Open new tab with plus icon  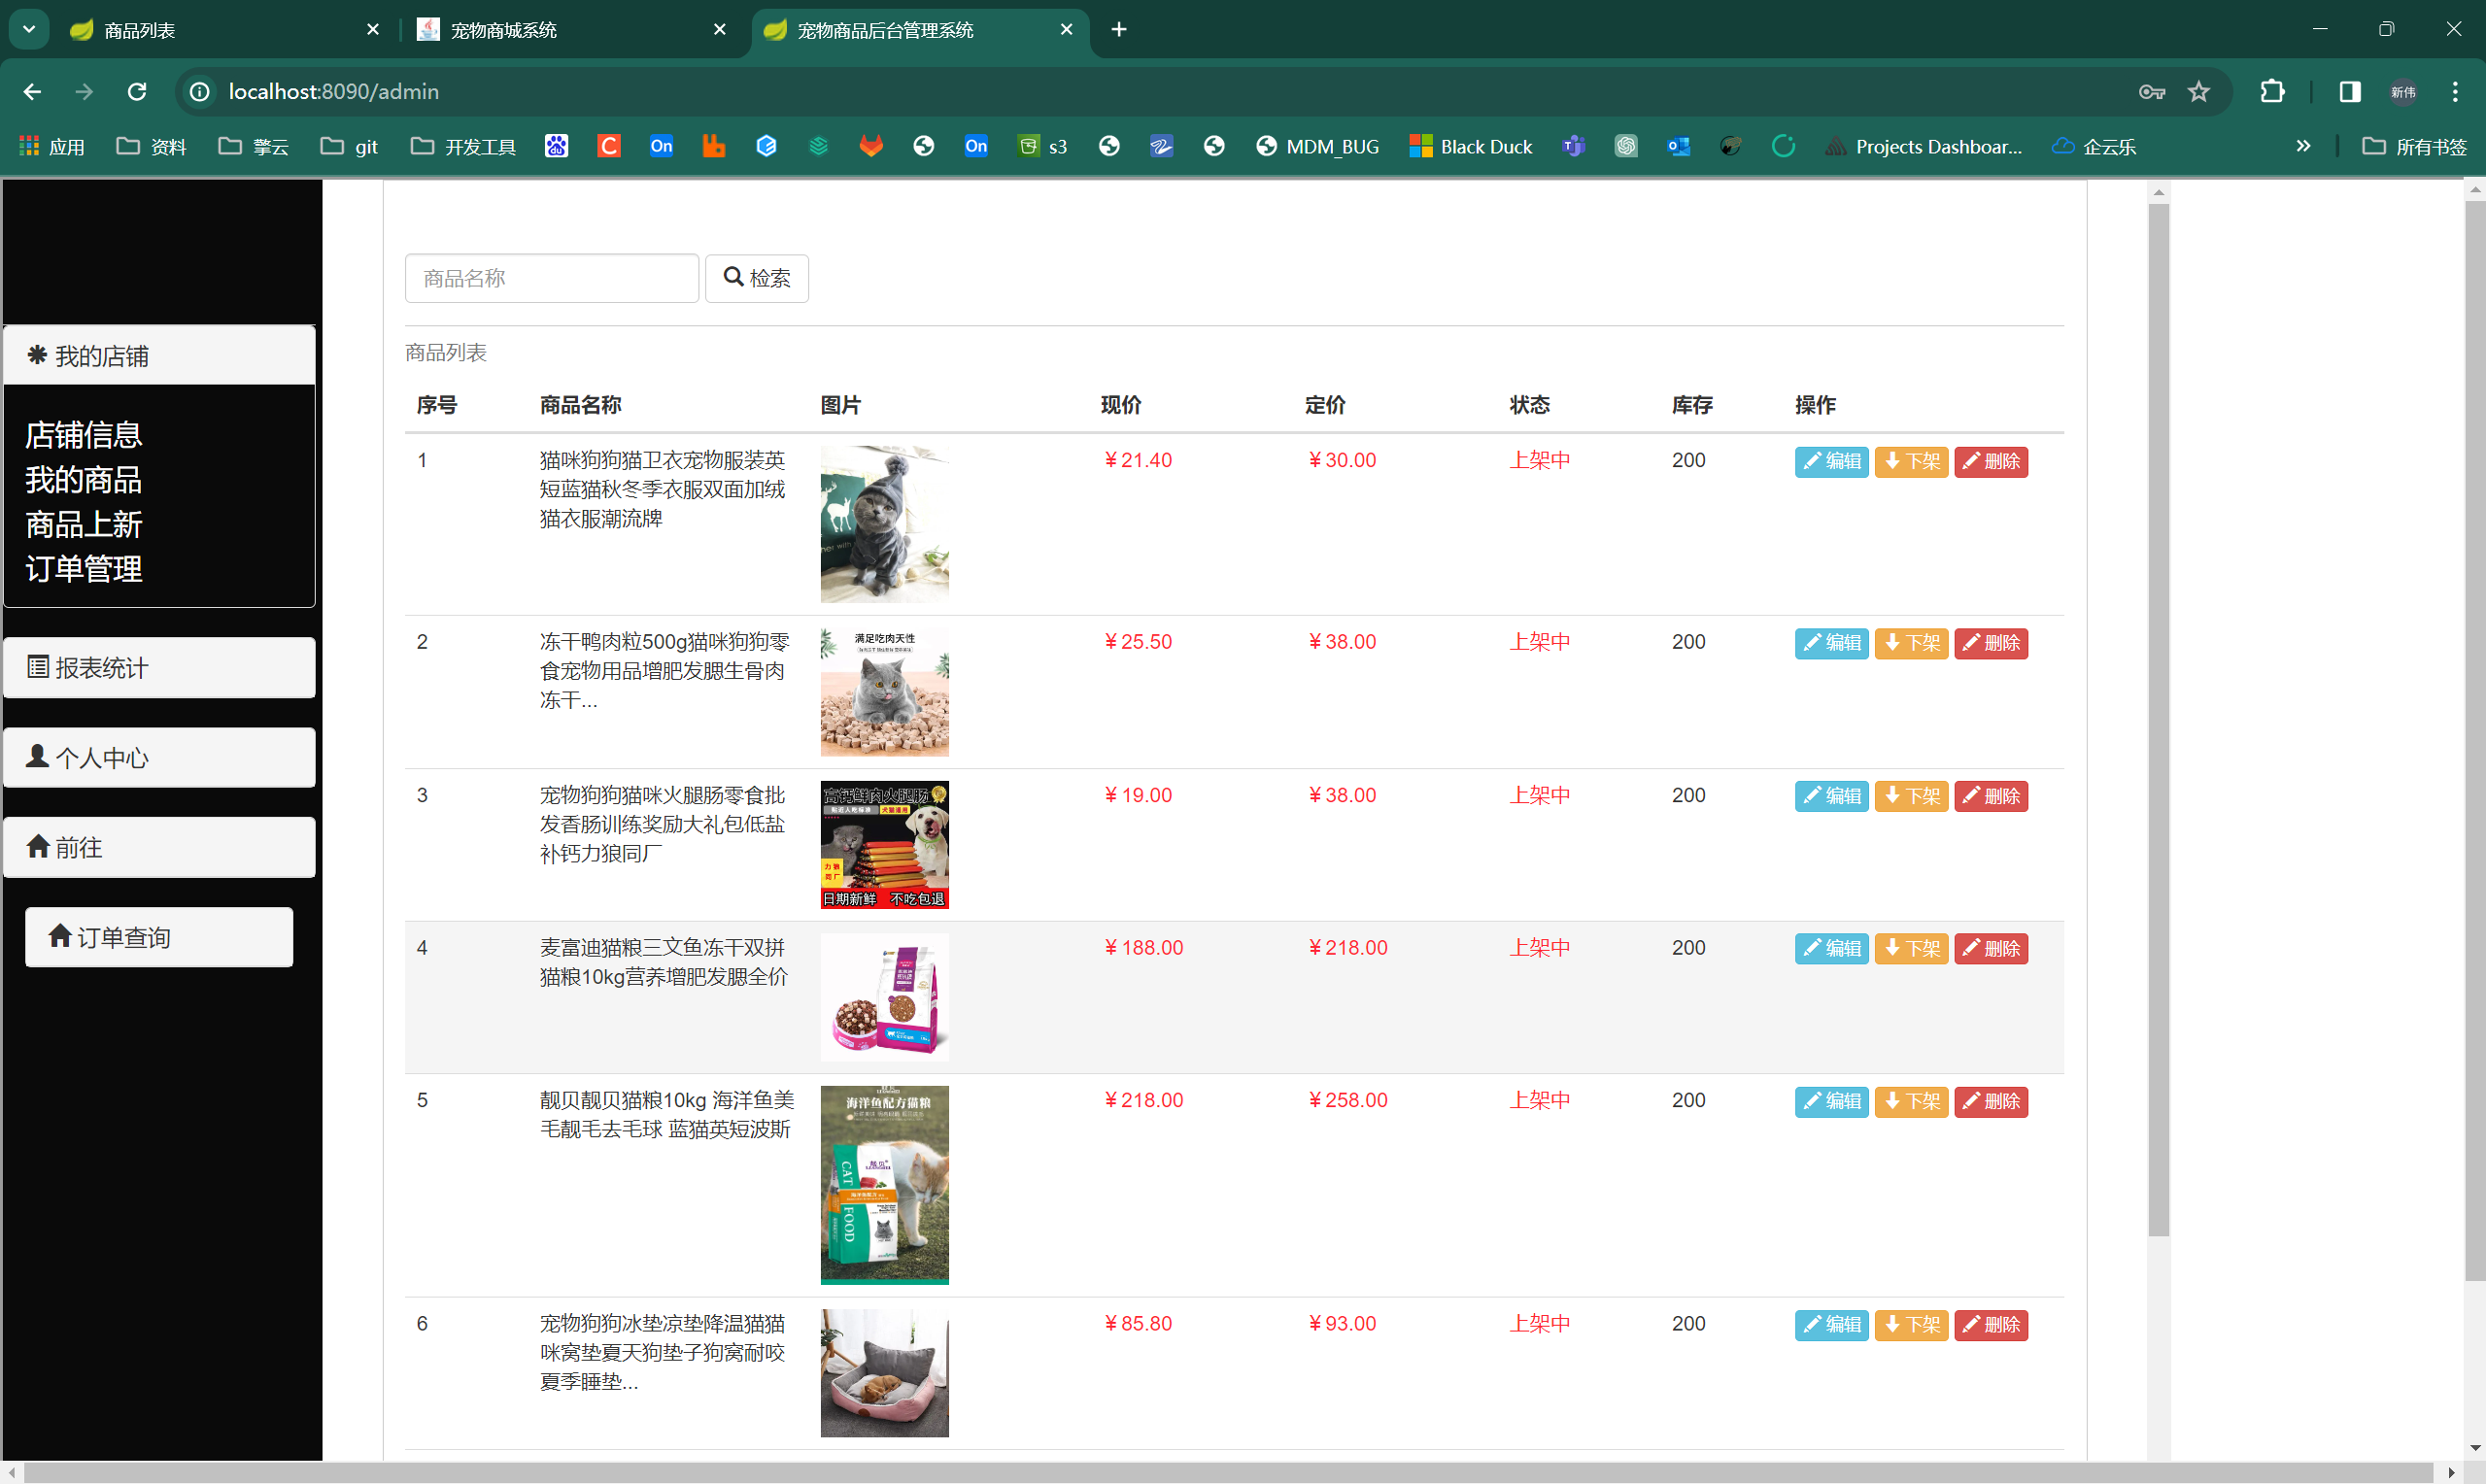tap(1119, 30)
